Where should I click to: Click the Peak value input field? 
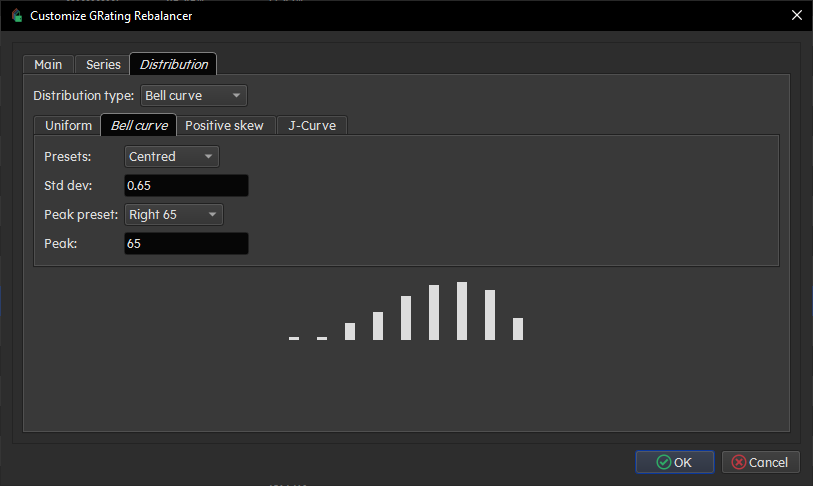tap(186, 243)
